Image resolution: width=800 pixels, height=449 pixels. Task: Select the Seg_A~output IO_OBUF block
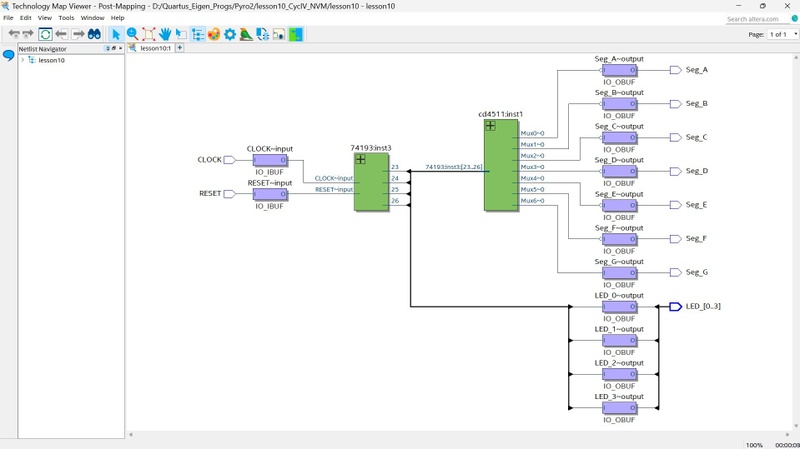[619, 70]
